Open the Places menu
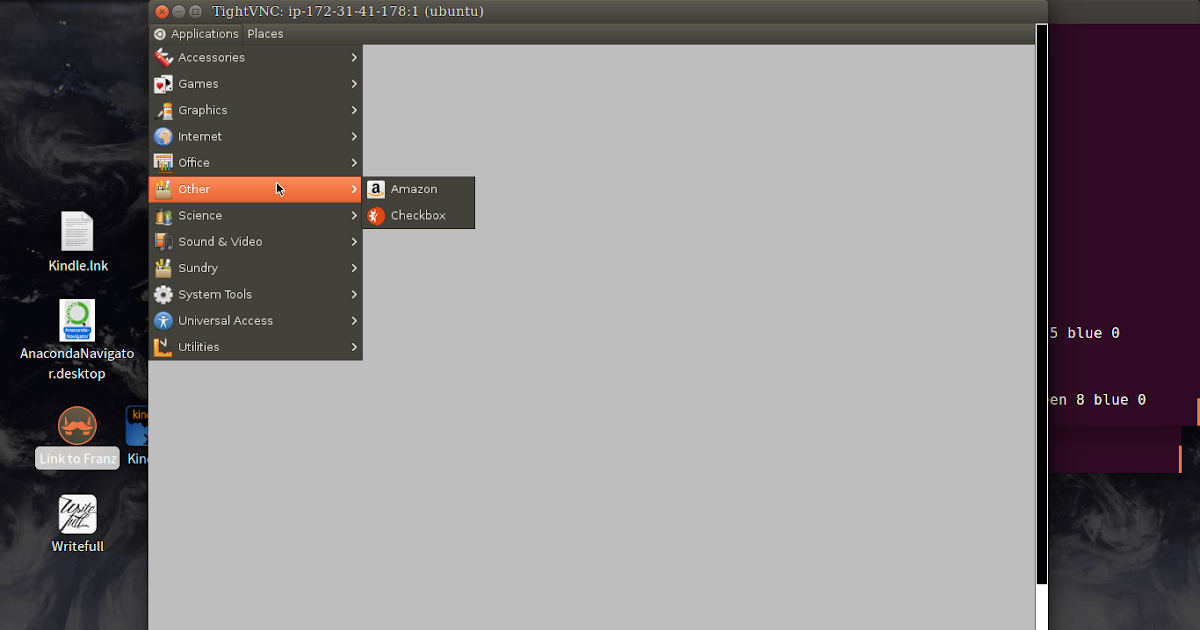This screenshot has height=630, width=1200. [264, 33]
